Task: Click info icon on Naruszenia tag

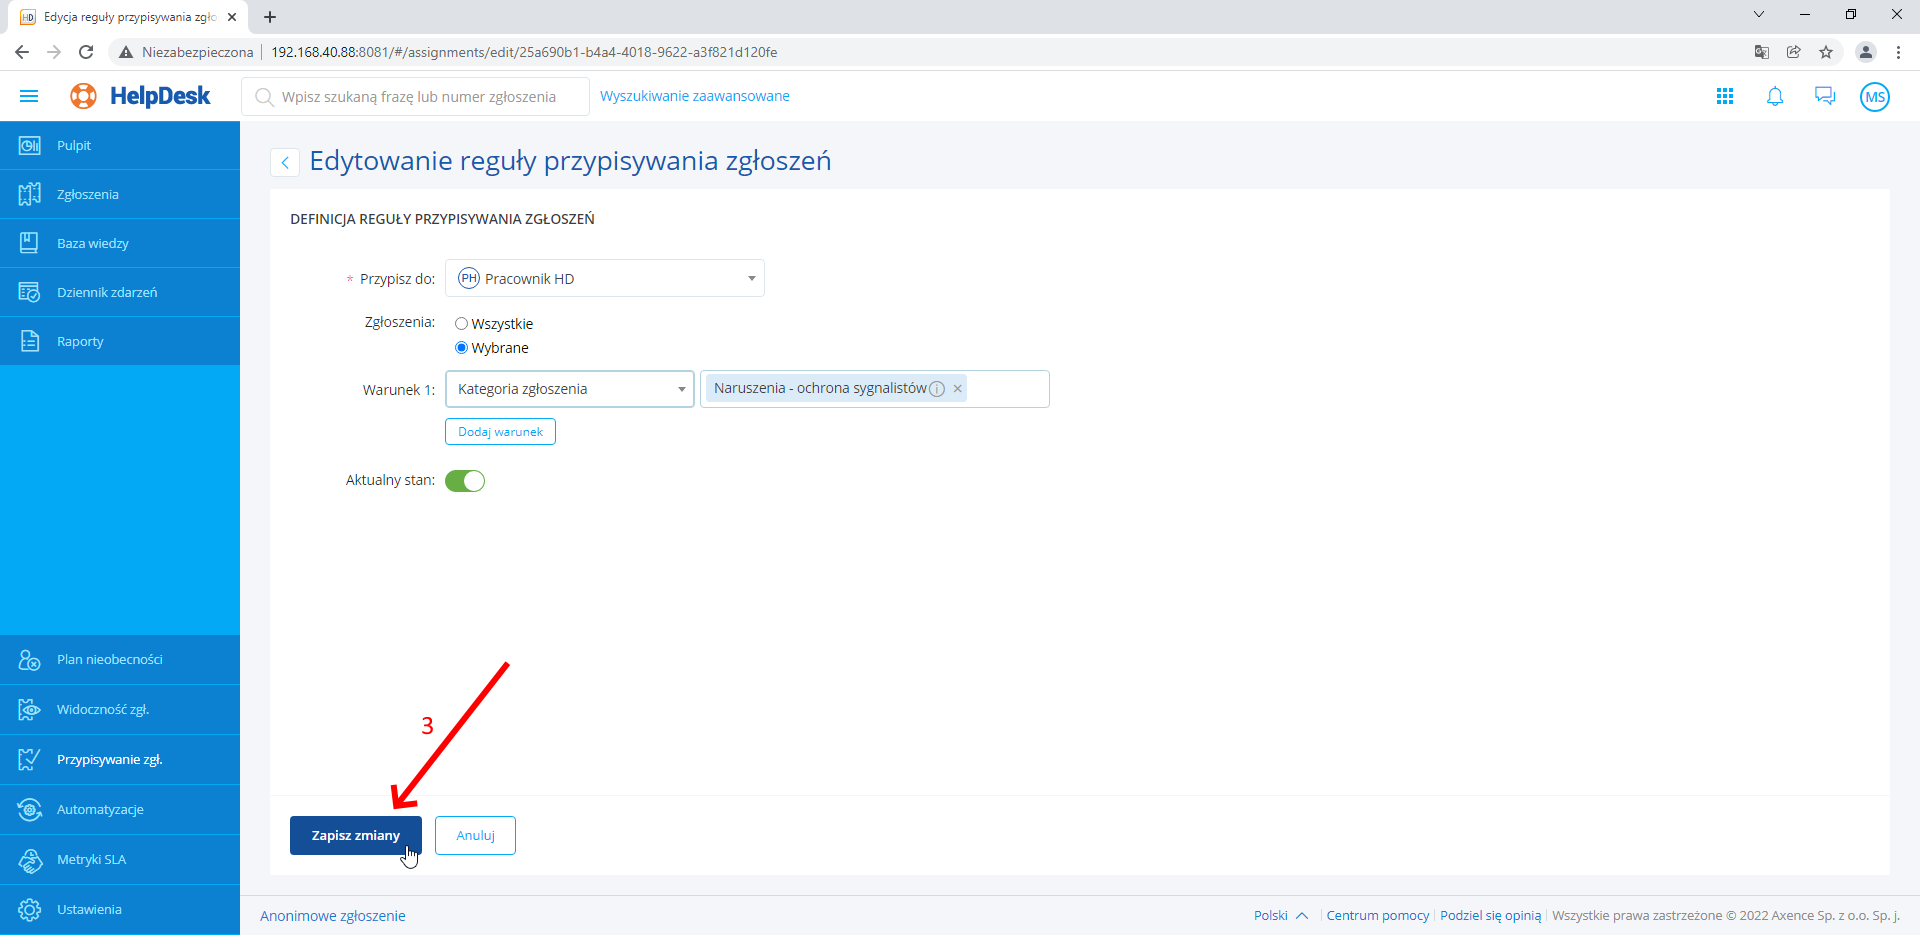Action: [937, 389]
